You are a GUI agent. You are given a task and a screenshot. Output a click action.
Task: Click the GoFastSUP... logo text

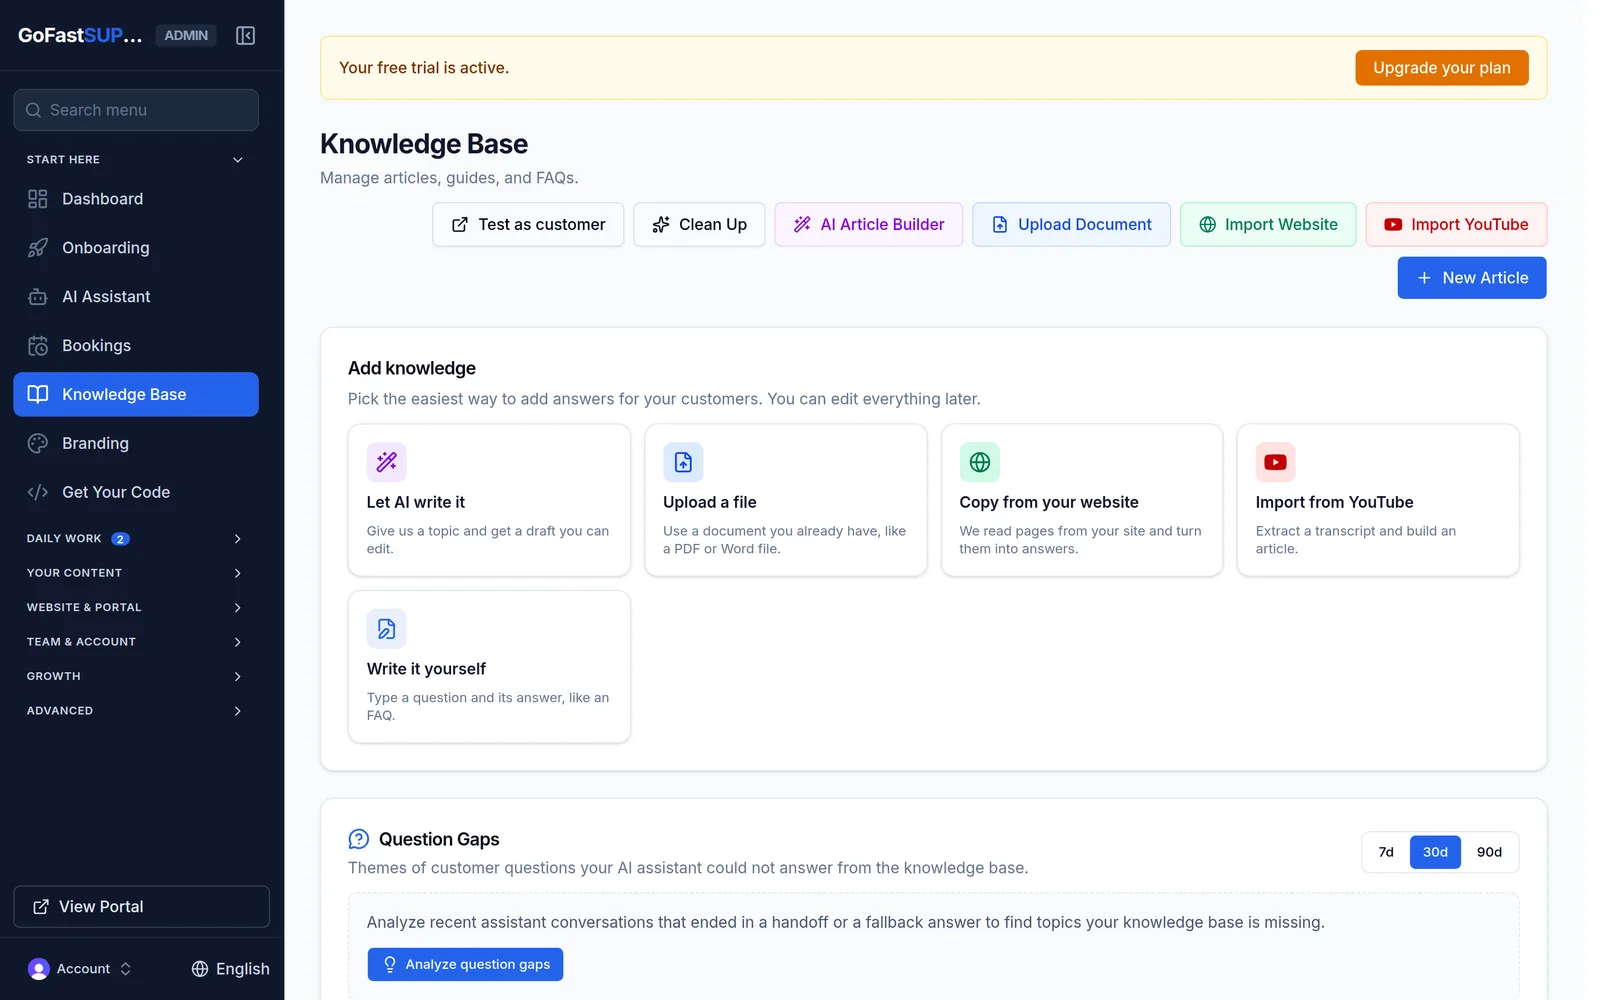click(x=80, y=35)
